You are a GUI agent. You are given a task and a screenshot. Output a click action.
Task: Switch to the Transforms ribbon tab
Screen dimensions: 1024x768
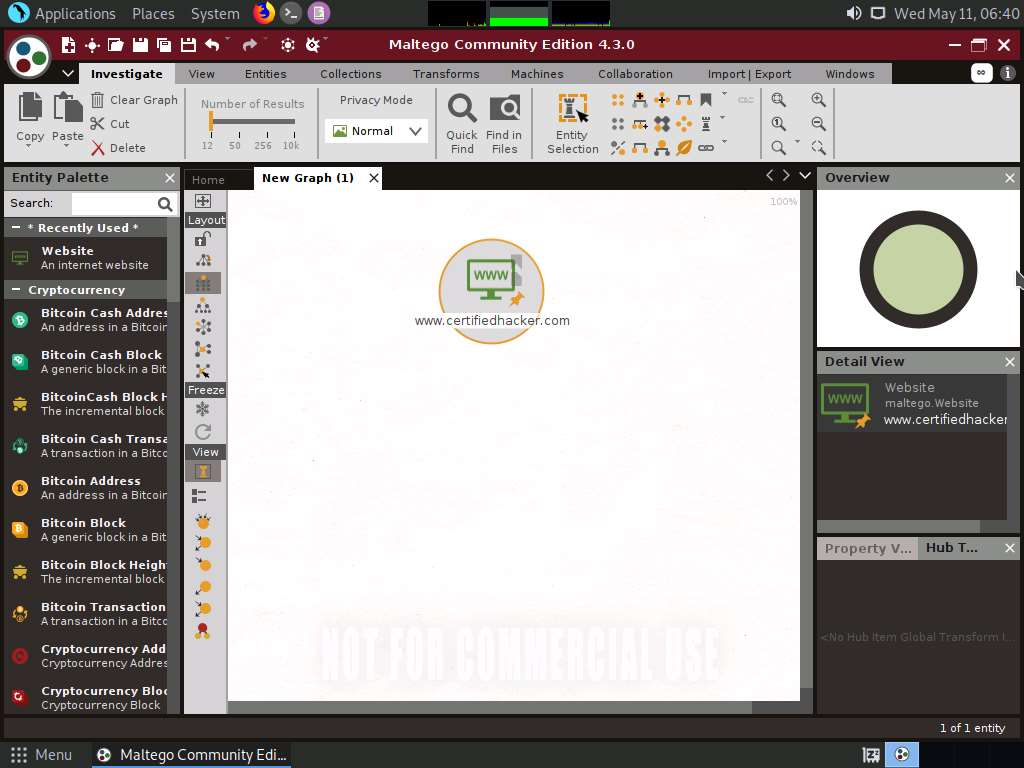tap(446, 74)
